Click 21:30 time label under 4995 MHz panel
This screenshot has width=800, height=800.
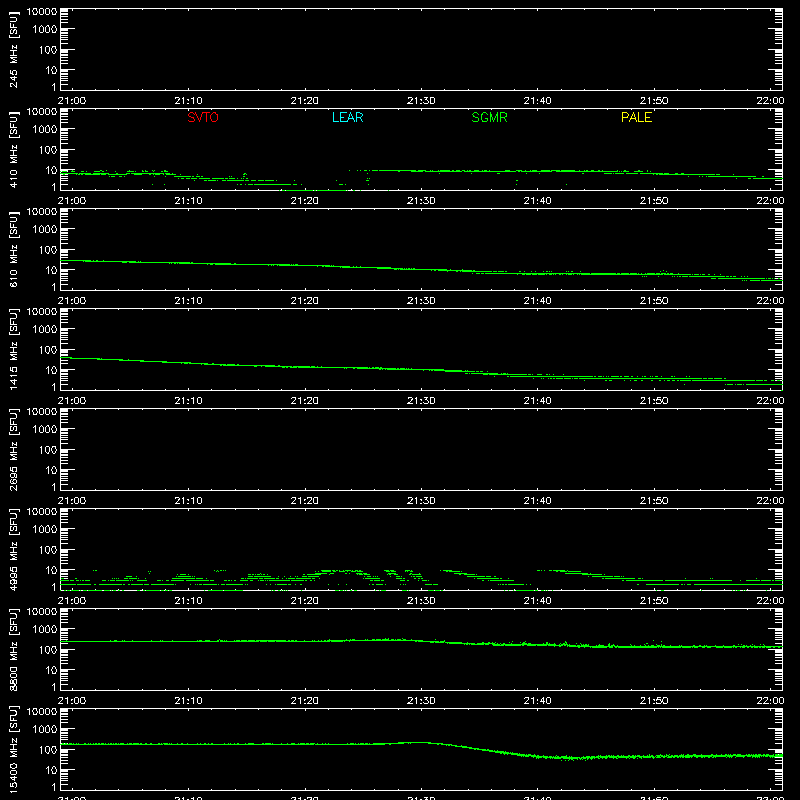(x=421, y=601)
